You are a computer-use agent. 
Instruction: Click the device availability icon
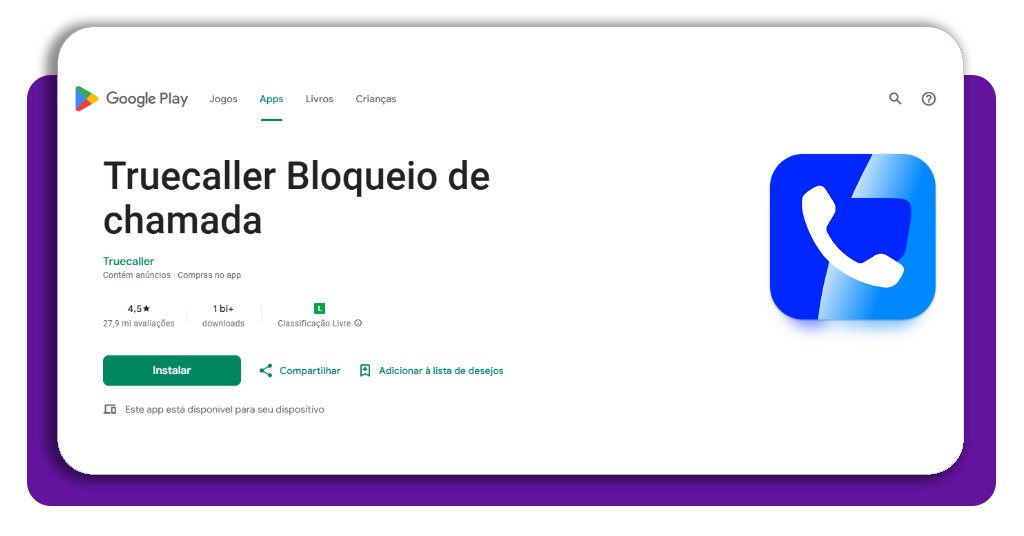click(110, 409)
